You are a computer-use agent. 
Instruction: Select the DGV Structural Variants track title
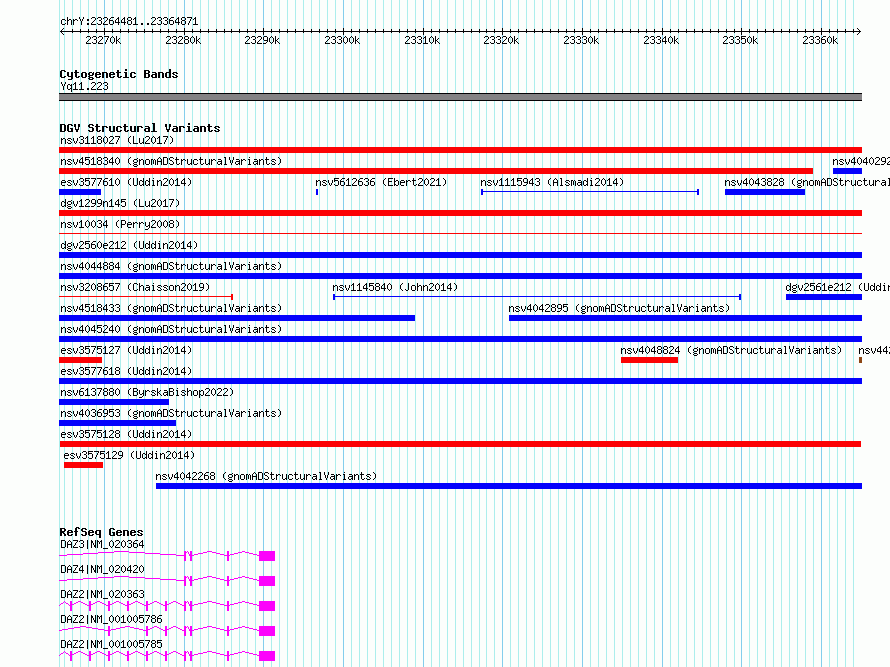tap(140, 128)
